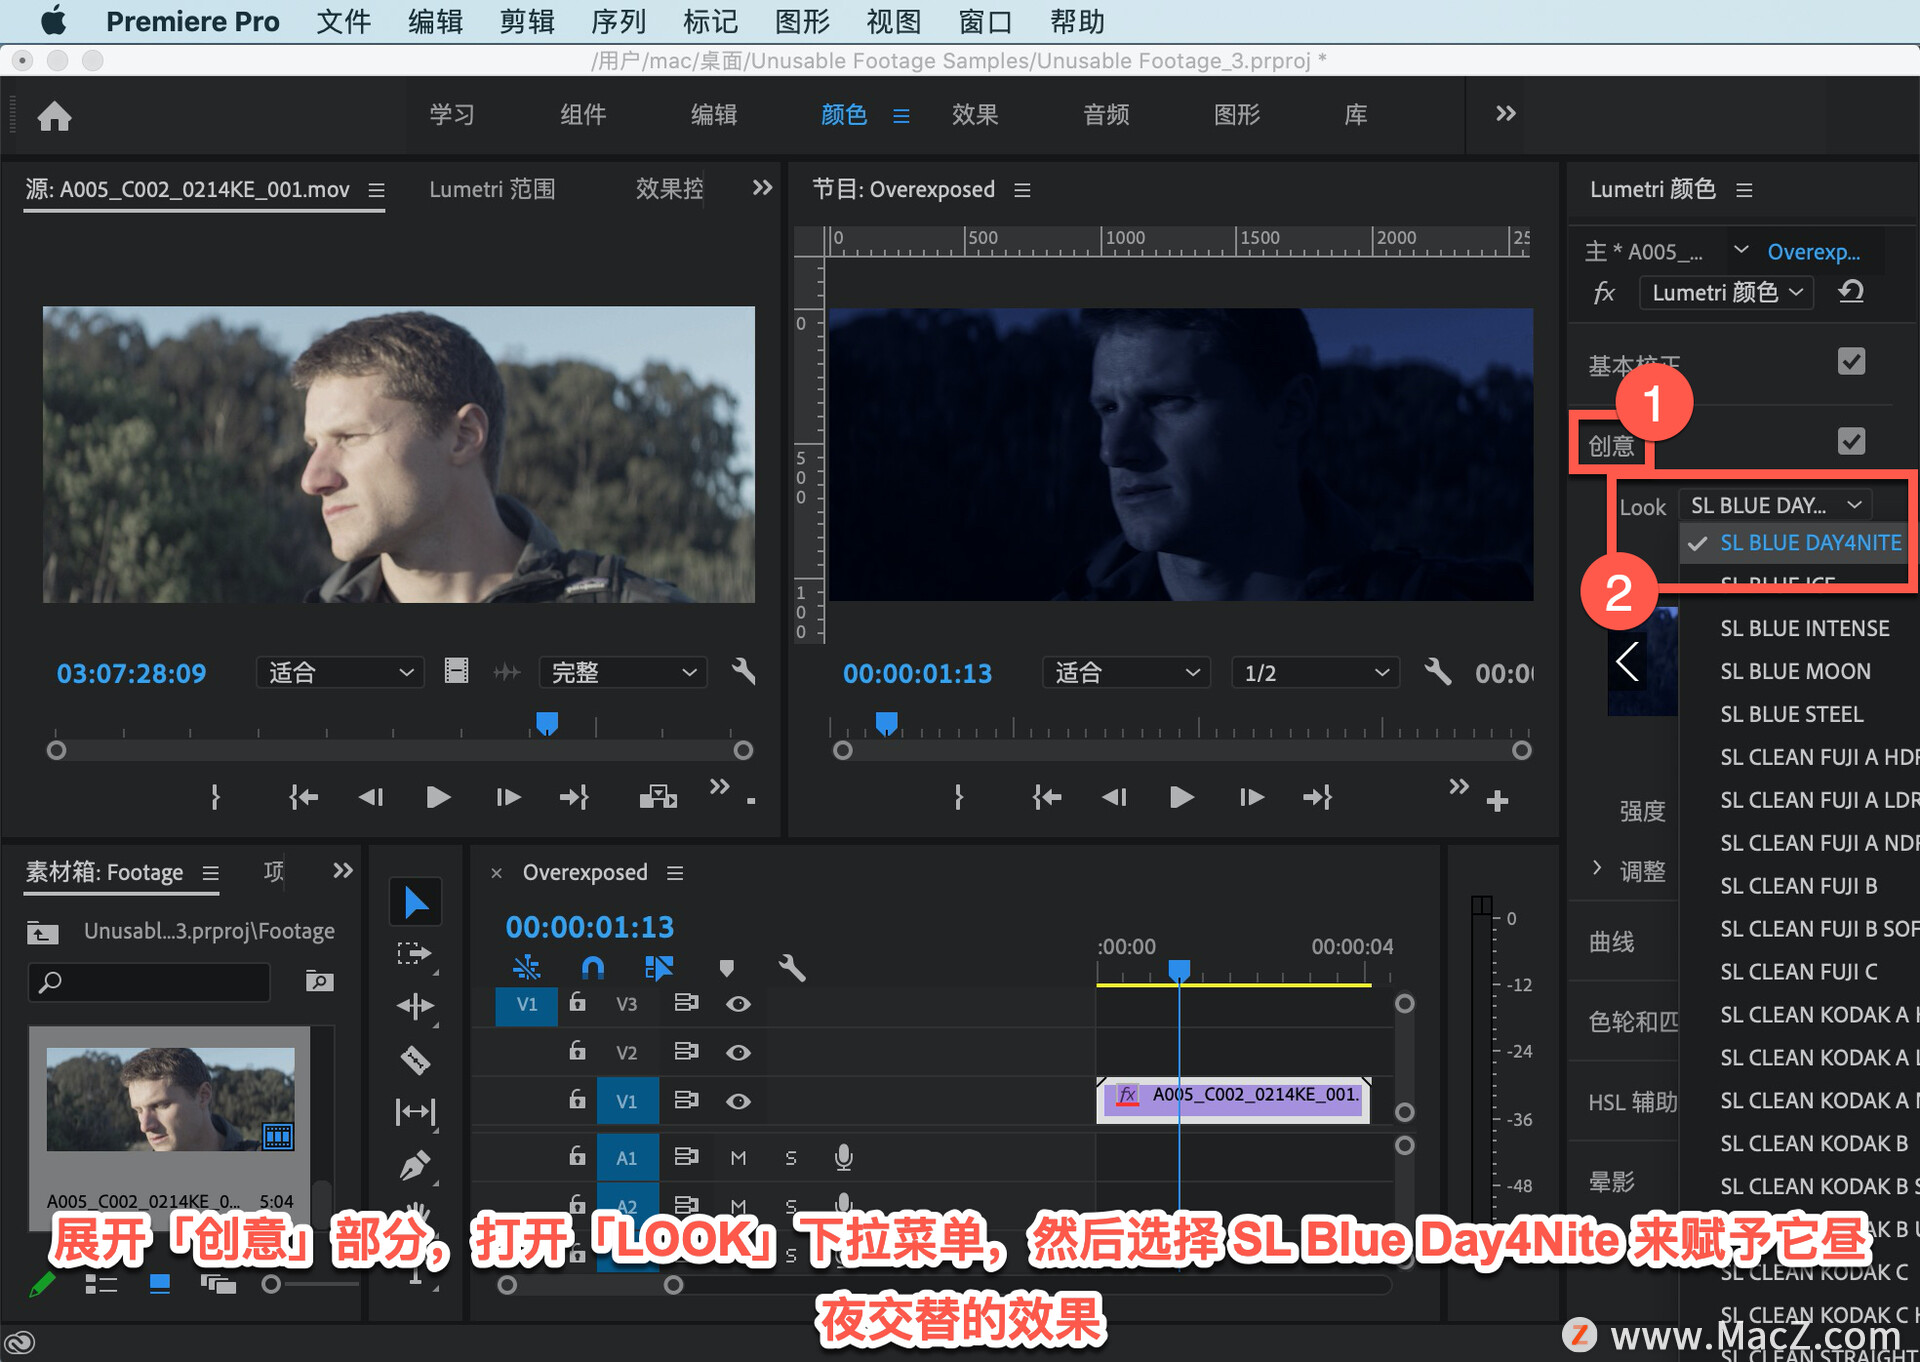1920x1362 pixels.
Task: Click Source monitor insert button
Action: (657, 797)
